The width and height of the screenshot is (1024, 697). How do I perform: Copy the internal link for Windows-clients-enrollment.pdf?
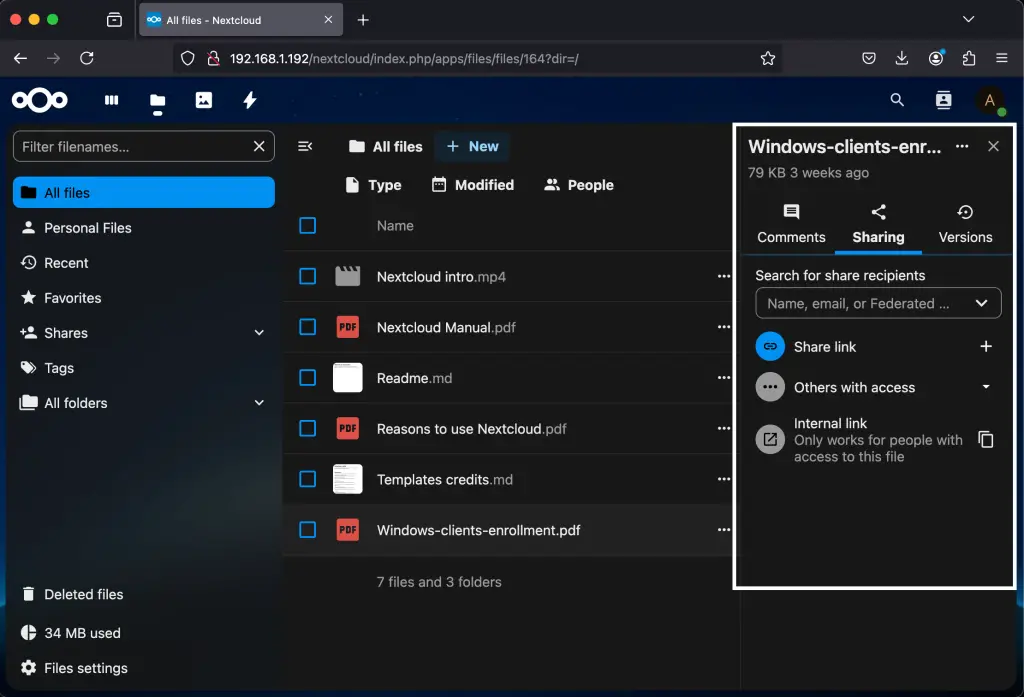pyautogui.click(x=986, y=439)
